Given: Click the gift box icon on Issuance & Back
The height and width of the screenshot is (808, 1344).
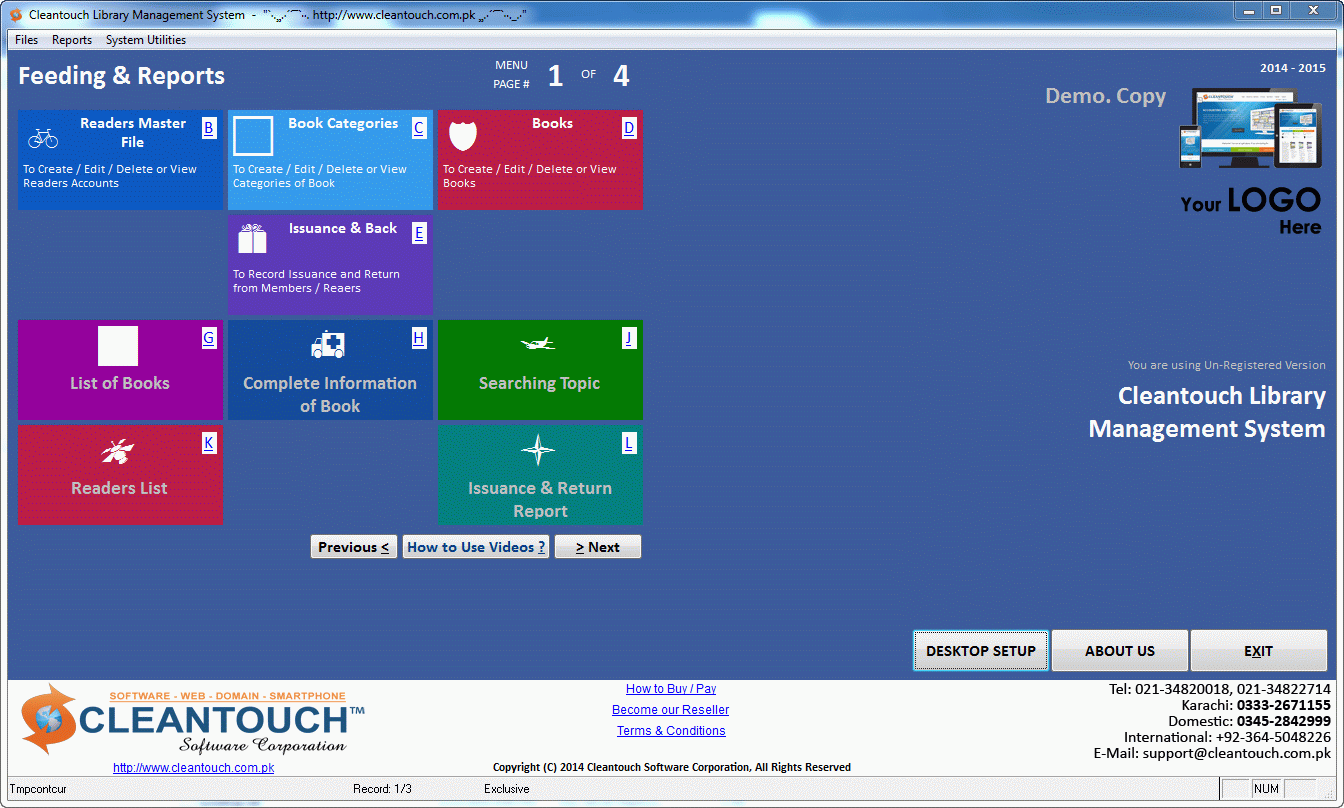Looking at the screenshot, I should (252, 238).
